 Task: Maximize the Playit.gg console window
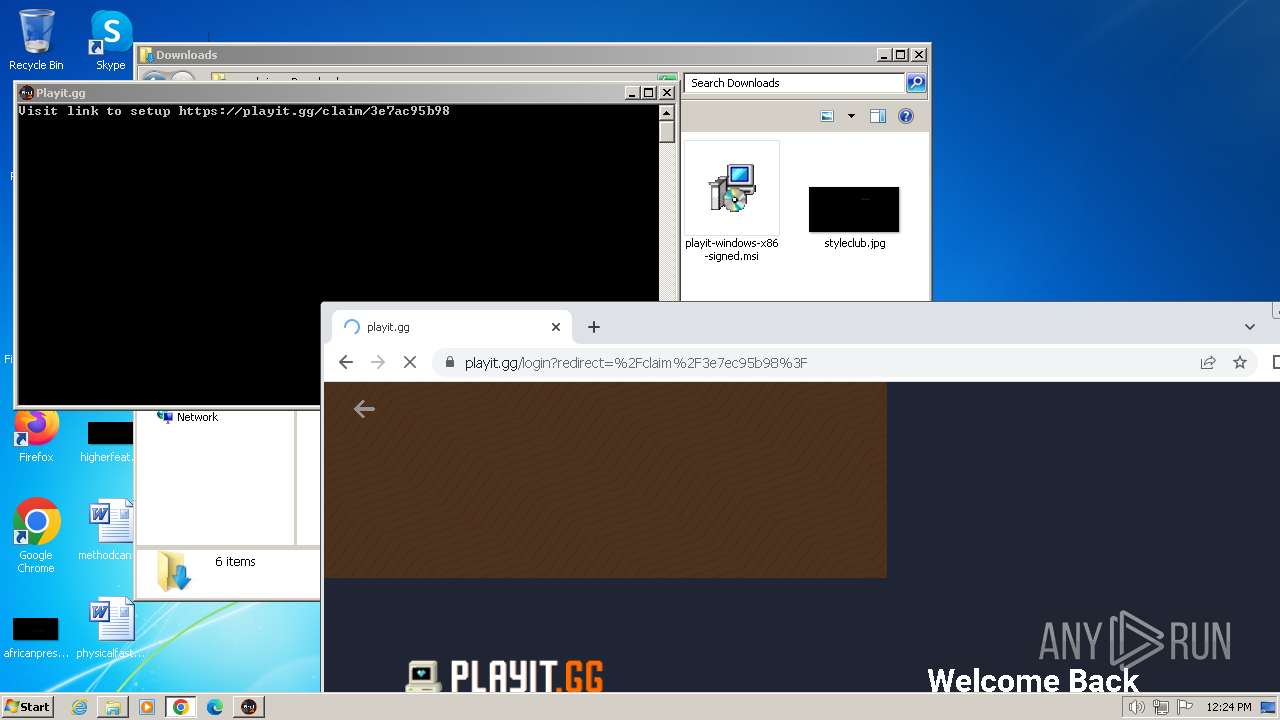(x=648, y=93)
